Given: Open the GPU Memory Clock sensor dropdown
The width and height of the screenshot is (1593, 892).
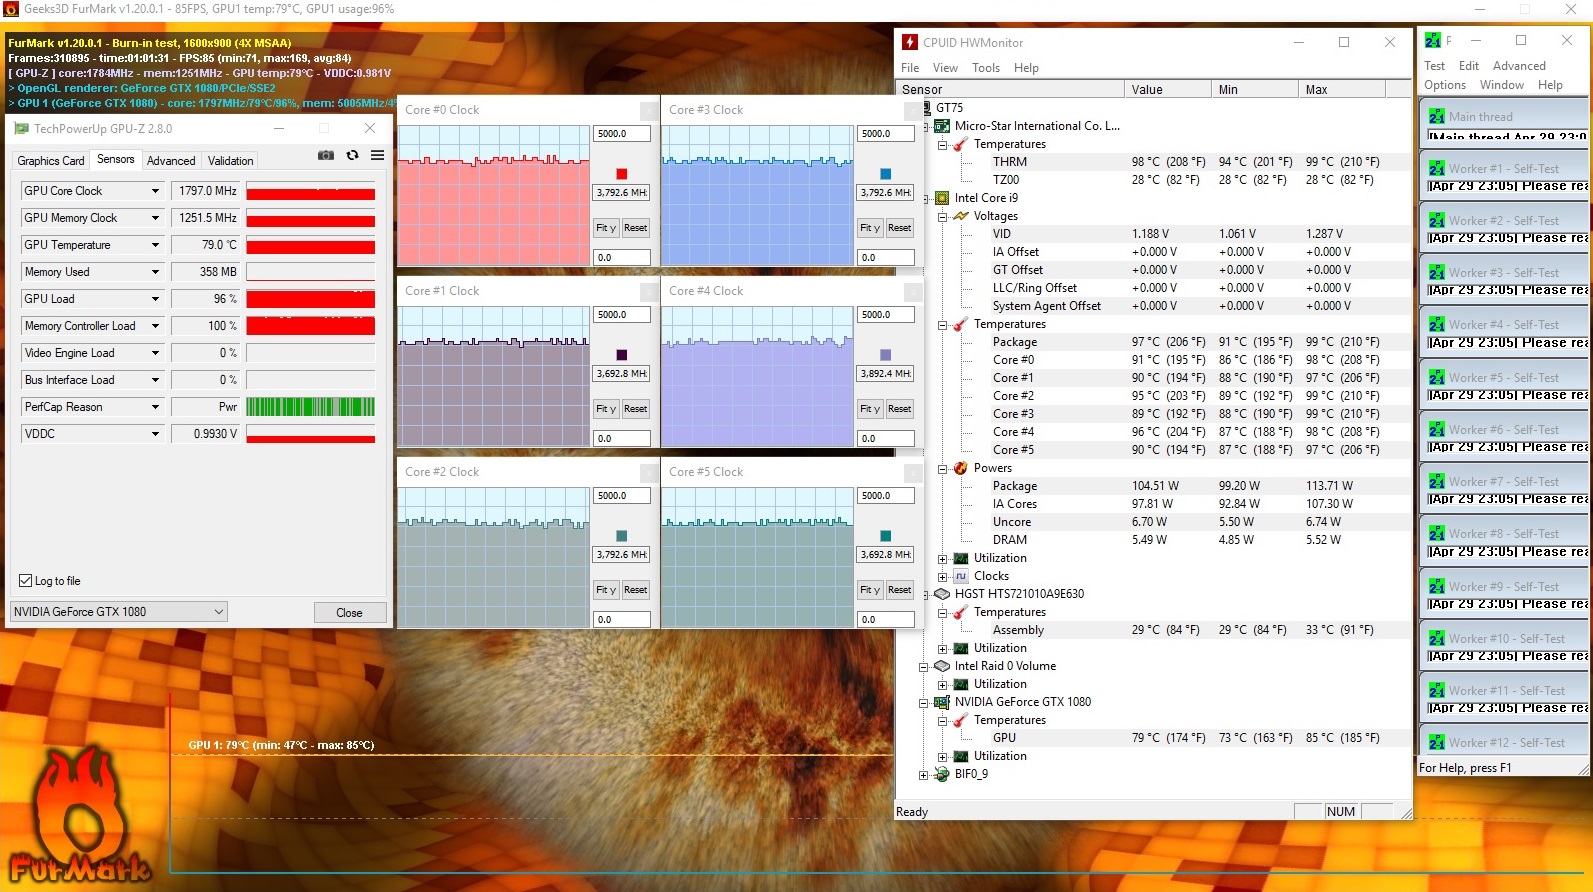Looking at the screenshot, I should coord(155,218).
